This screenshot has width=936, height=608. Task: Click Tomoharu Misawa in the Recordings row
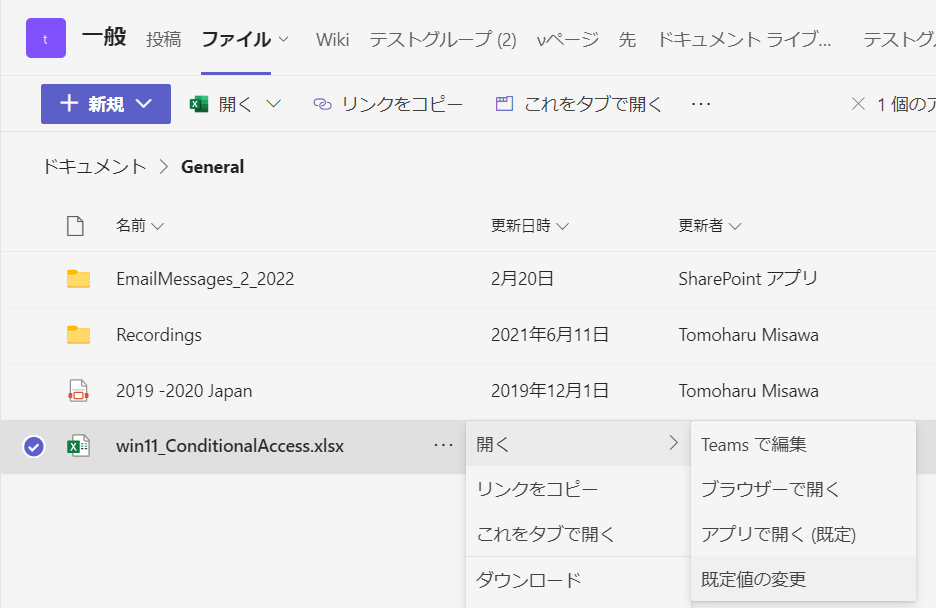tap(749, 335)
